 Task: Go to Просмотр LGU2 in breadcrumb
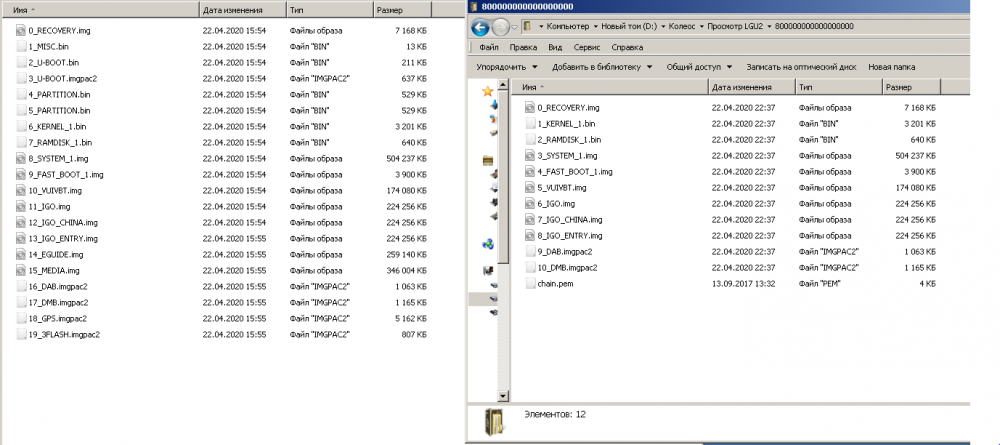pos(735,27)
